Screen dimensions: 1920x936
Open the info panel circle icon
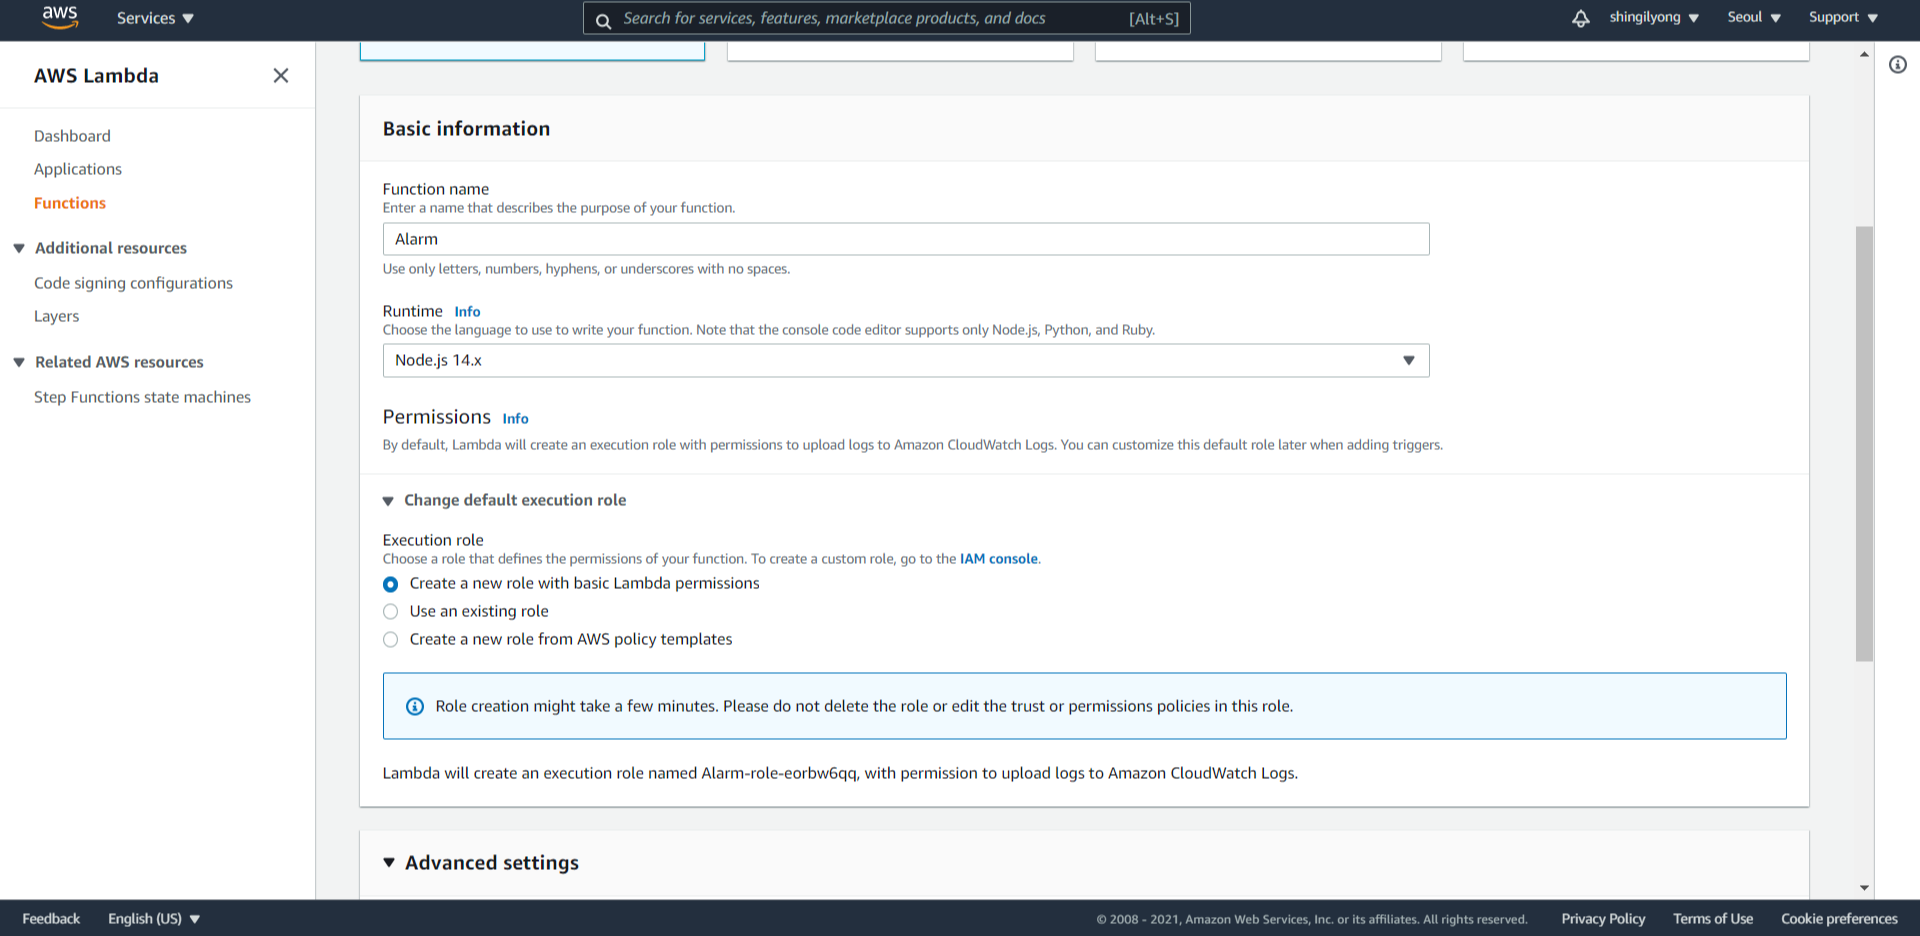click(1897, 65)
